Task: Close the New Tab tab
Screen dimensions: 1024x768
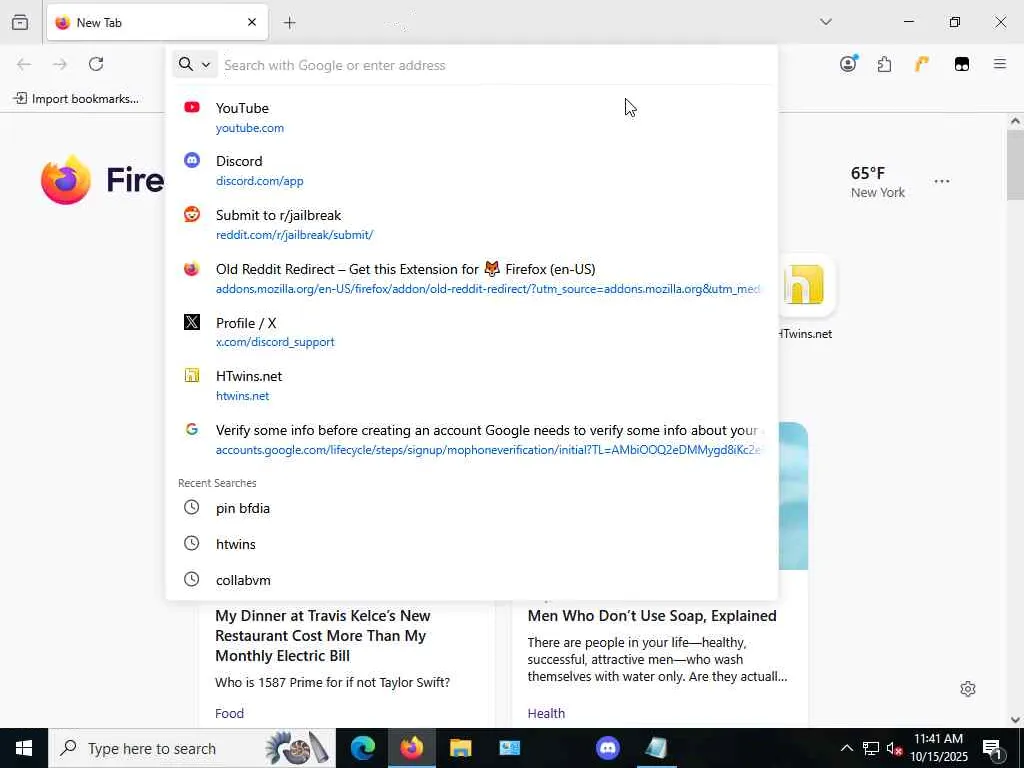Action: pyautogui.click(x=252, y=22)
